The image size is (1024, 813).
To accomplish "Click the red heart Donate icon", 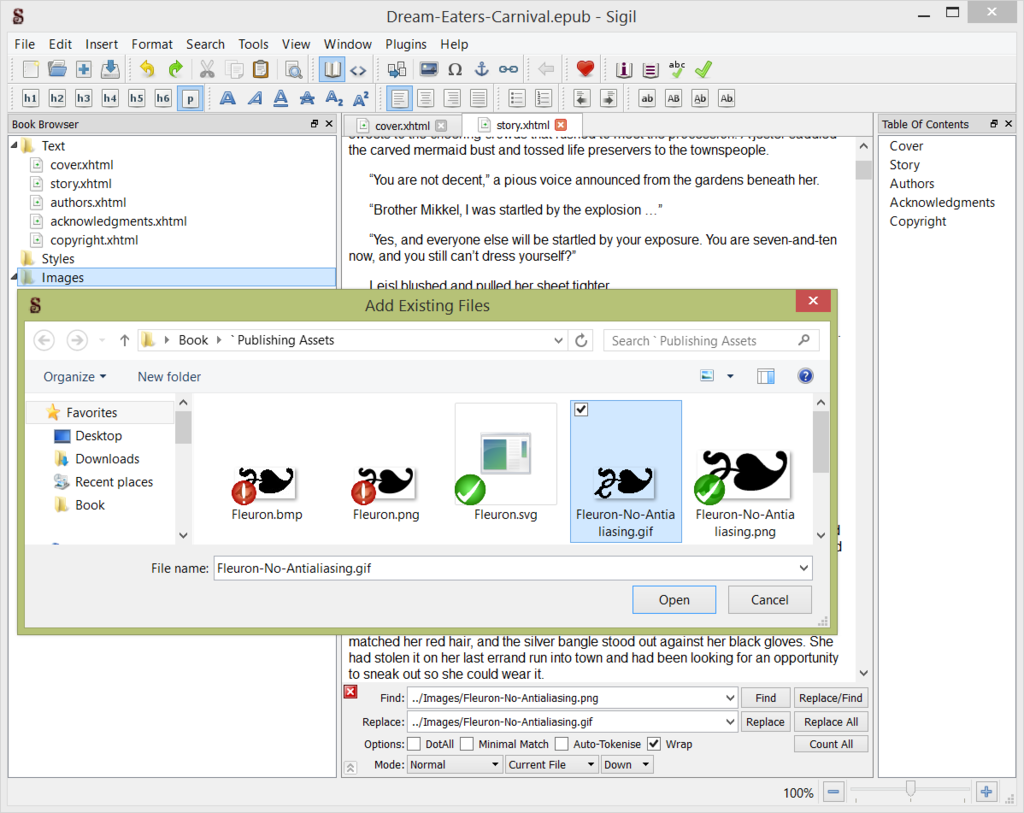I will click(586, 69).
